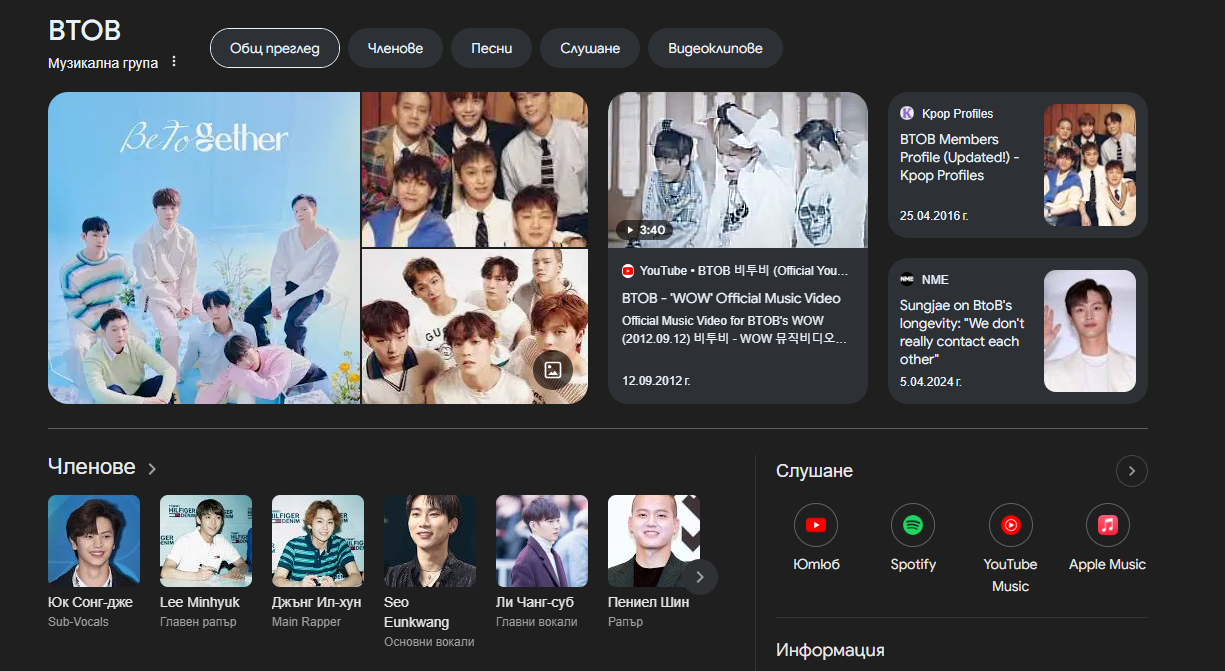Click the NME source logo
Screen dimensions: 1225x671
(x=907, y=280)
